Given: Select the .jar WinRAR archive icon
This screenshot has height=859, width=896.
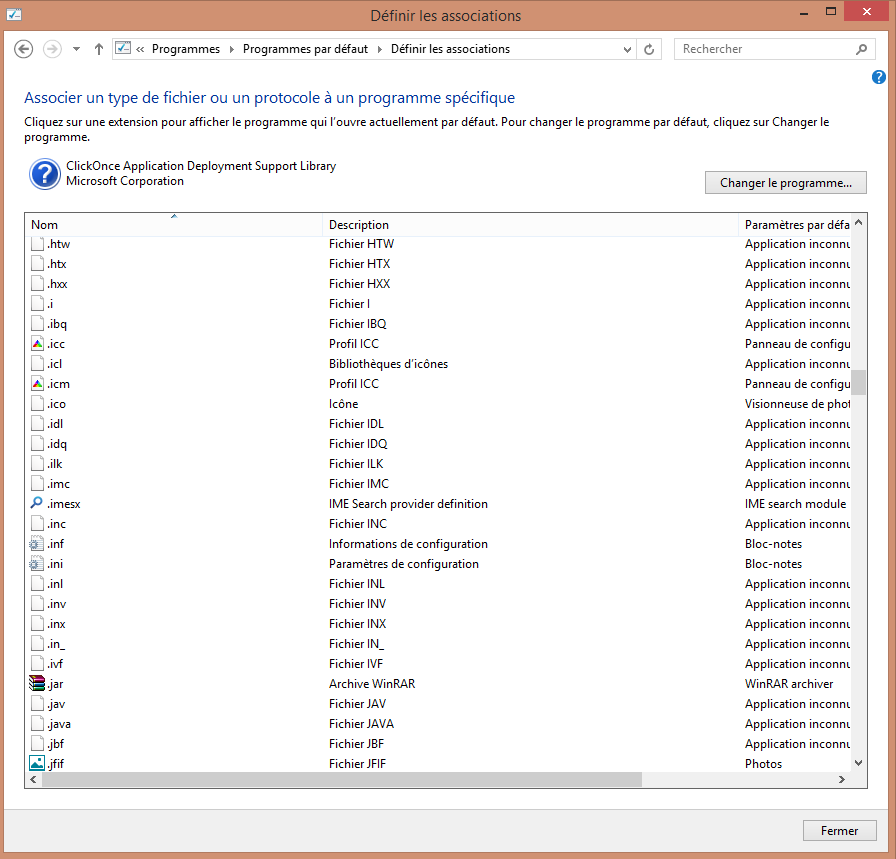Looking at the screenshot, I should 37,684.
